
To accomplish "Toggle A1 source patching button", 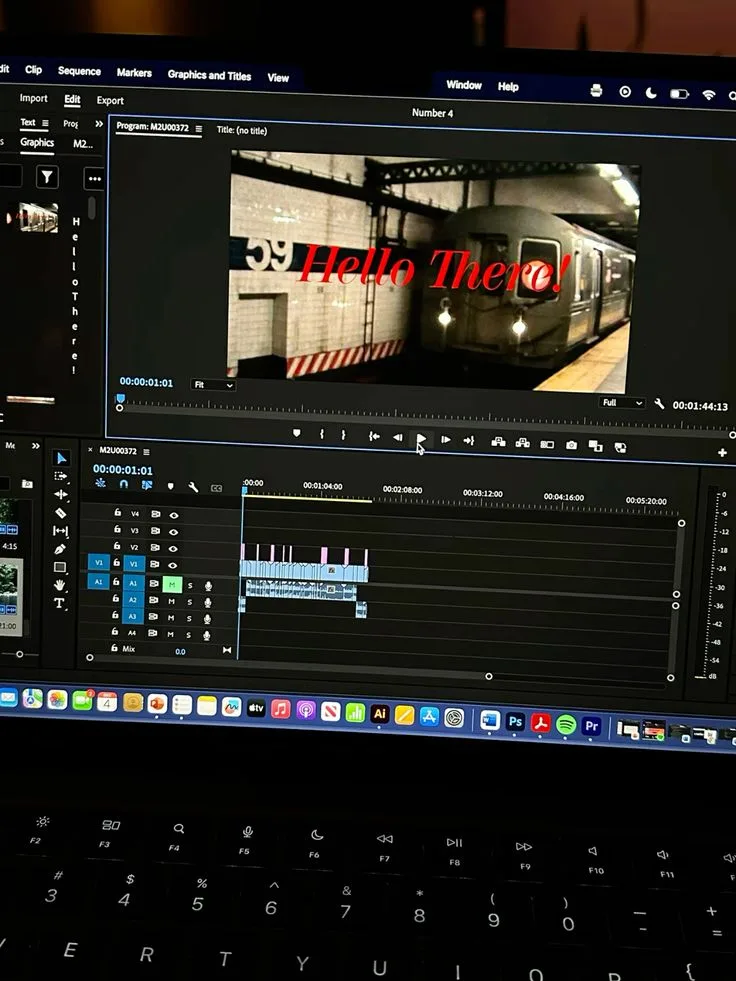I will pos(98,582).
